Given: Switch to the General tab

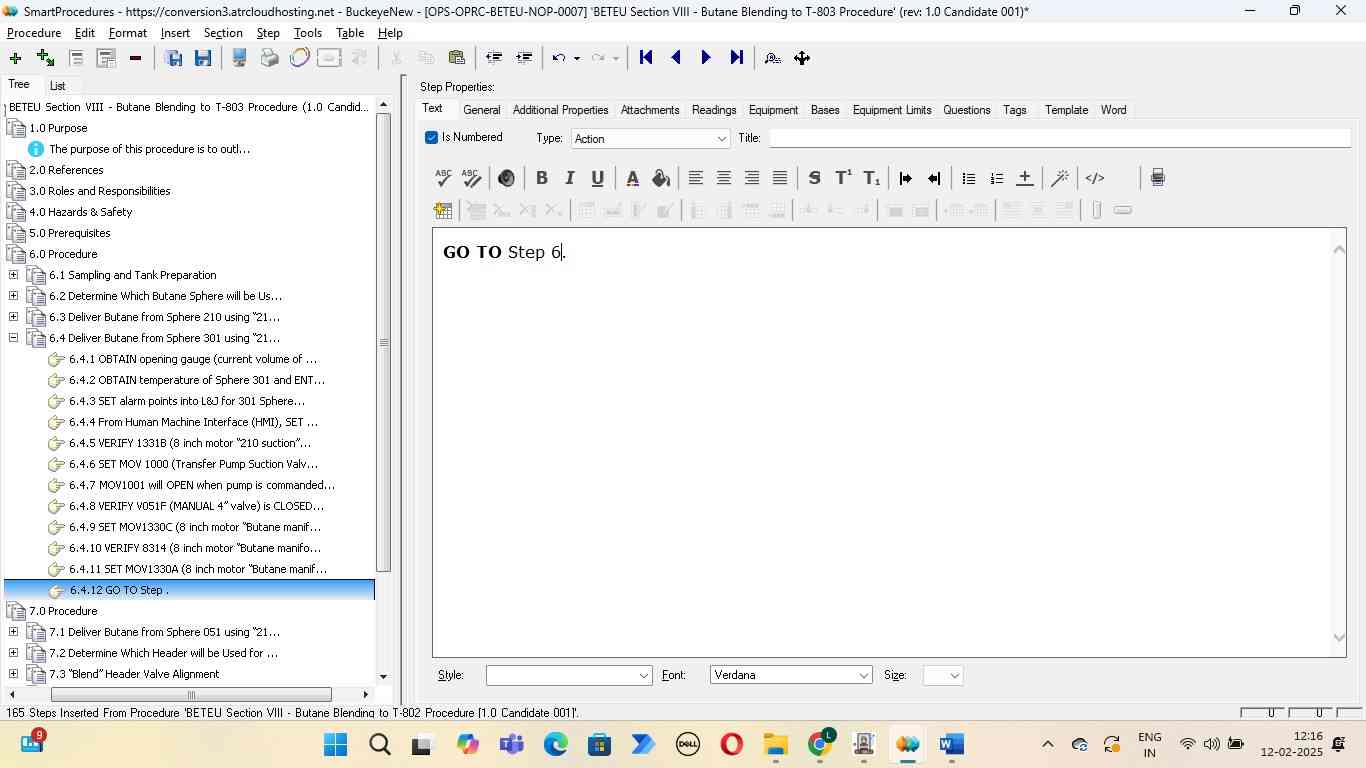Looking at the screenshot, I should tap(482, 110).
